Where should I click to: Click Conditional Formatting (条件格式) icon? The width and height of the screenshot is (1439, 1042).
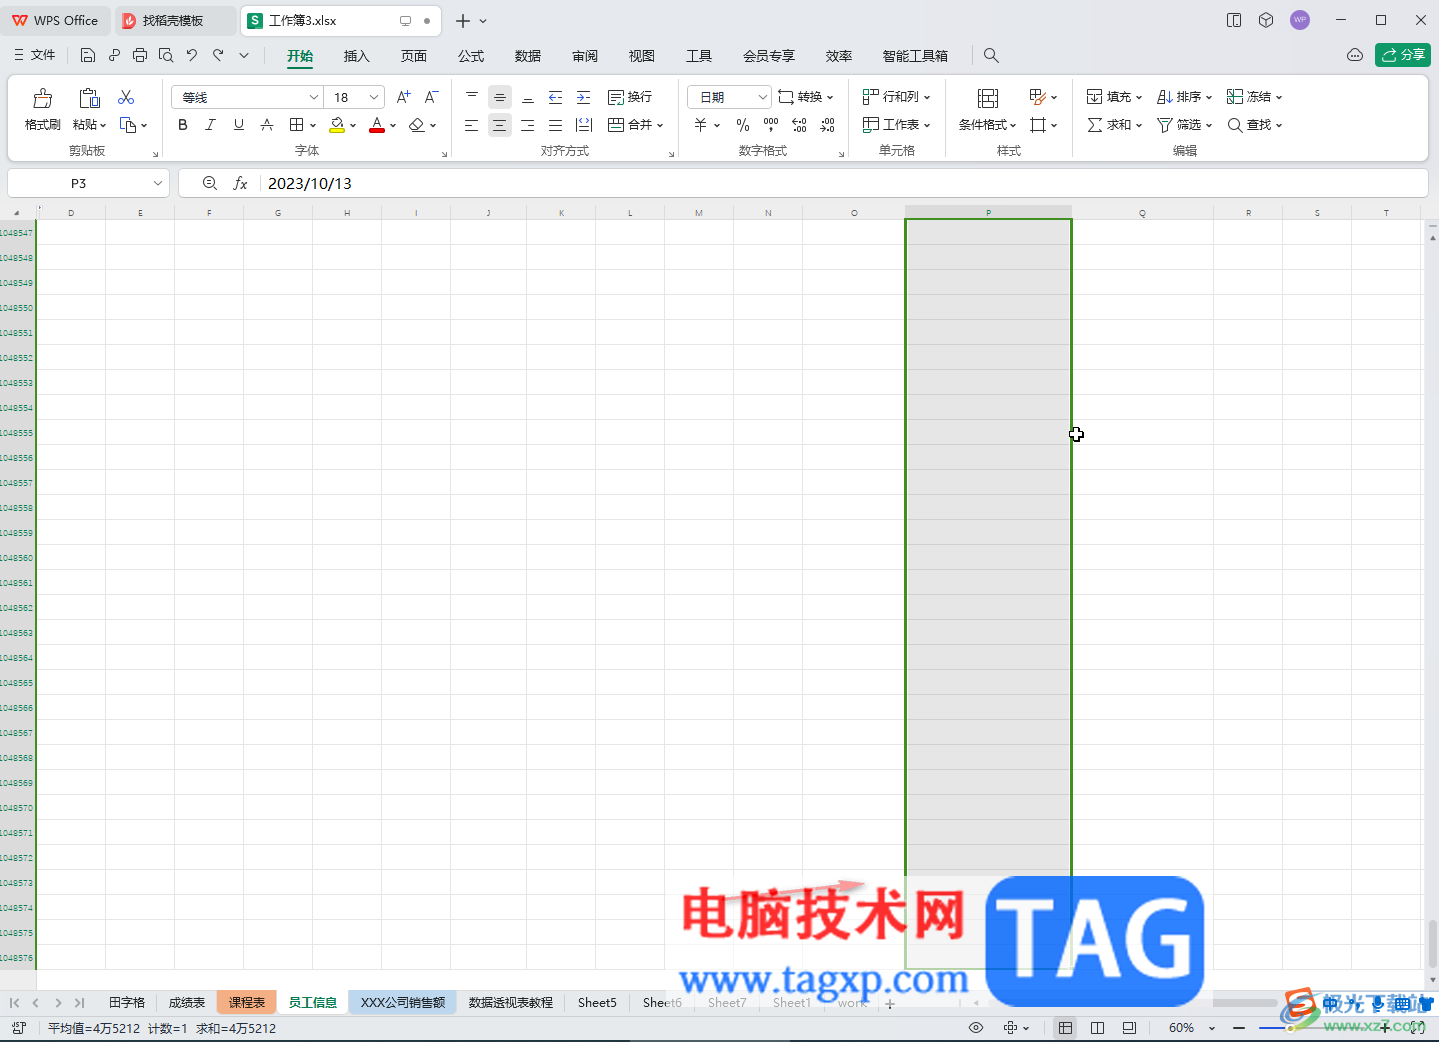[x=988, y=98]
